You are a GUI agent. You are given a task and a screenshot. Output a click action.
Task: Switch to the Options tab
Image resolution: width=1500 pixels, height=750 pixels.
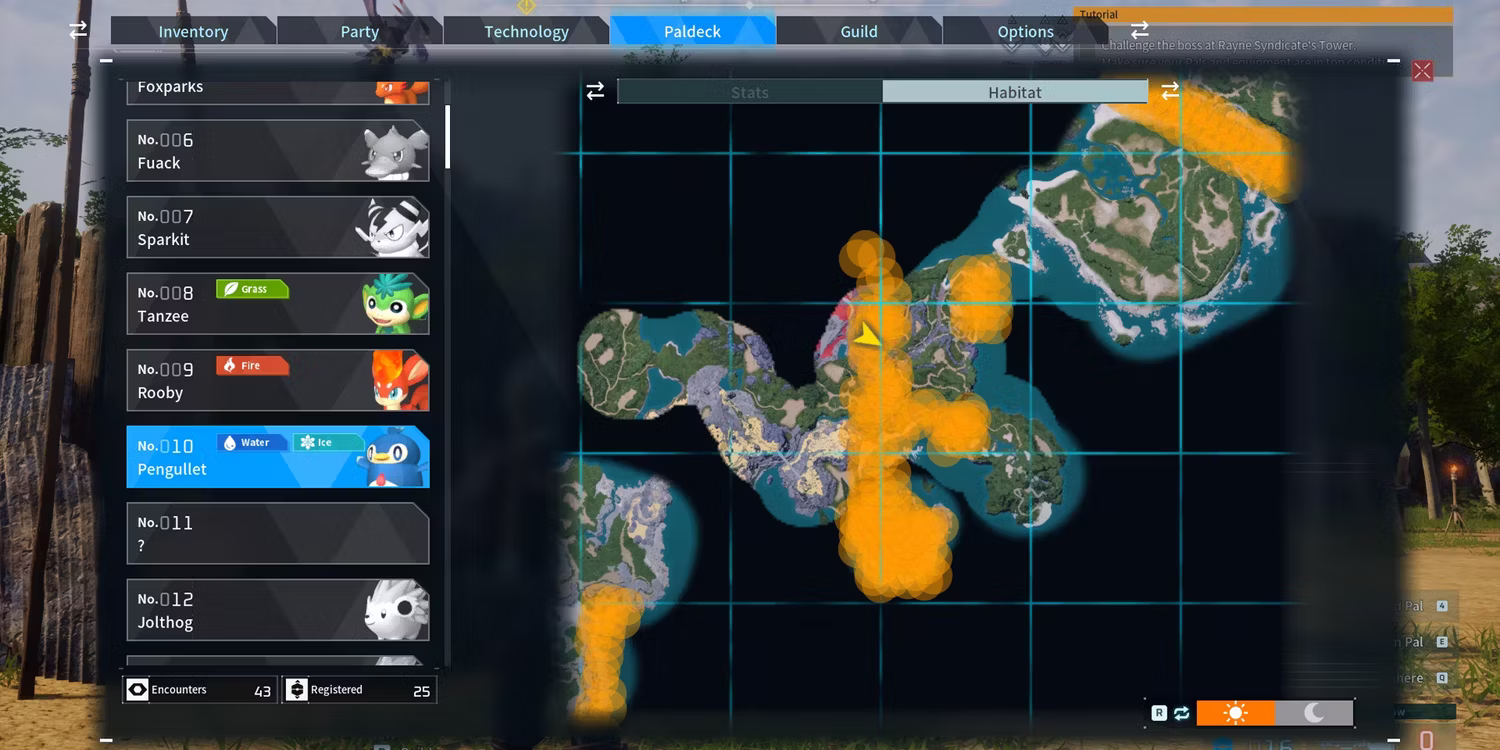click(x=1025, y=31)
